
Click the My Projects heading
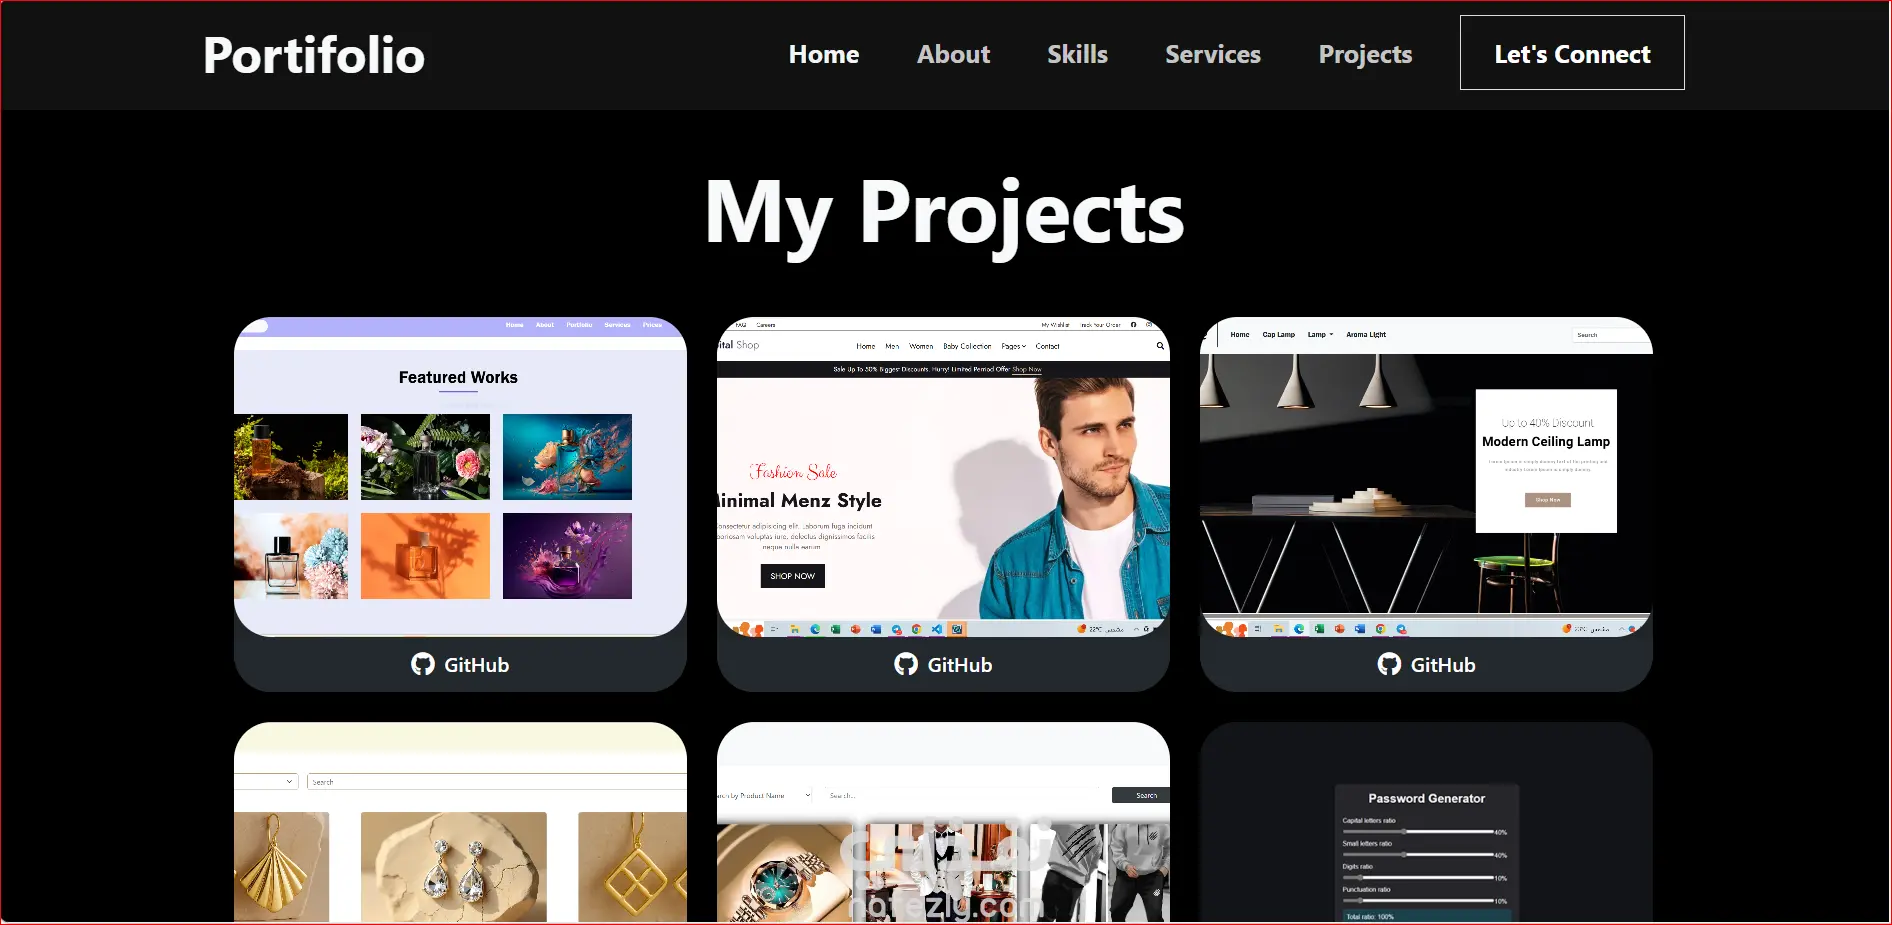(x=945, y=213)
